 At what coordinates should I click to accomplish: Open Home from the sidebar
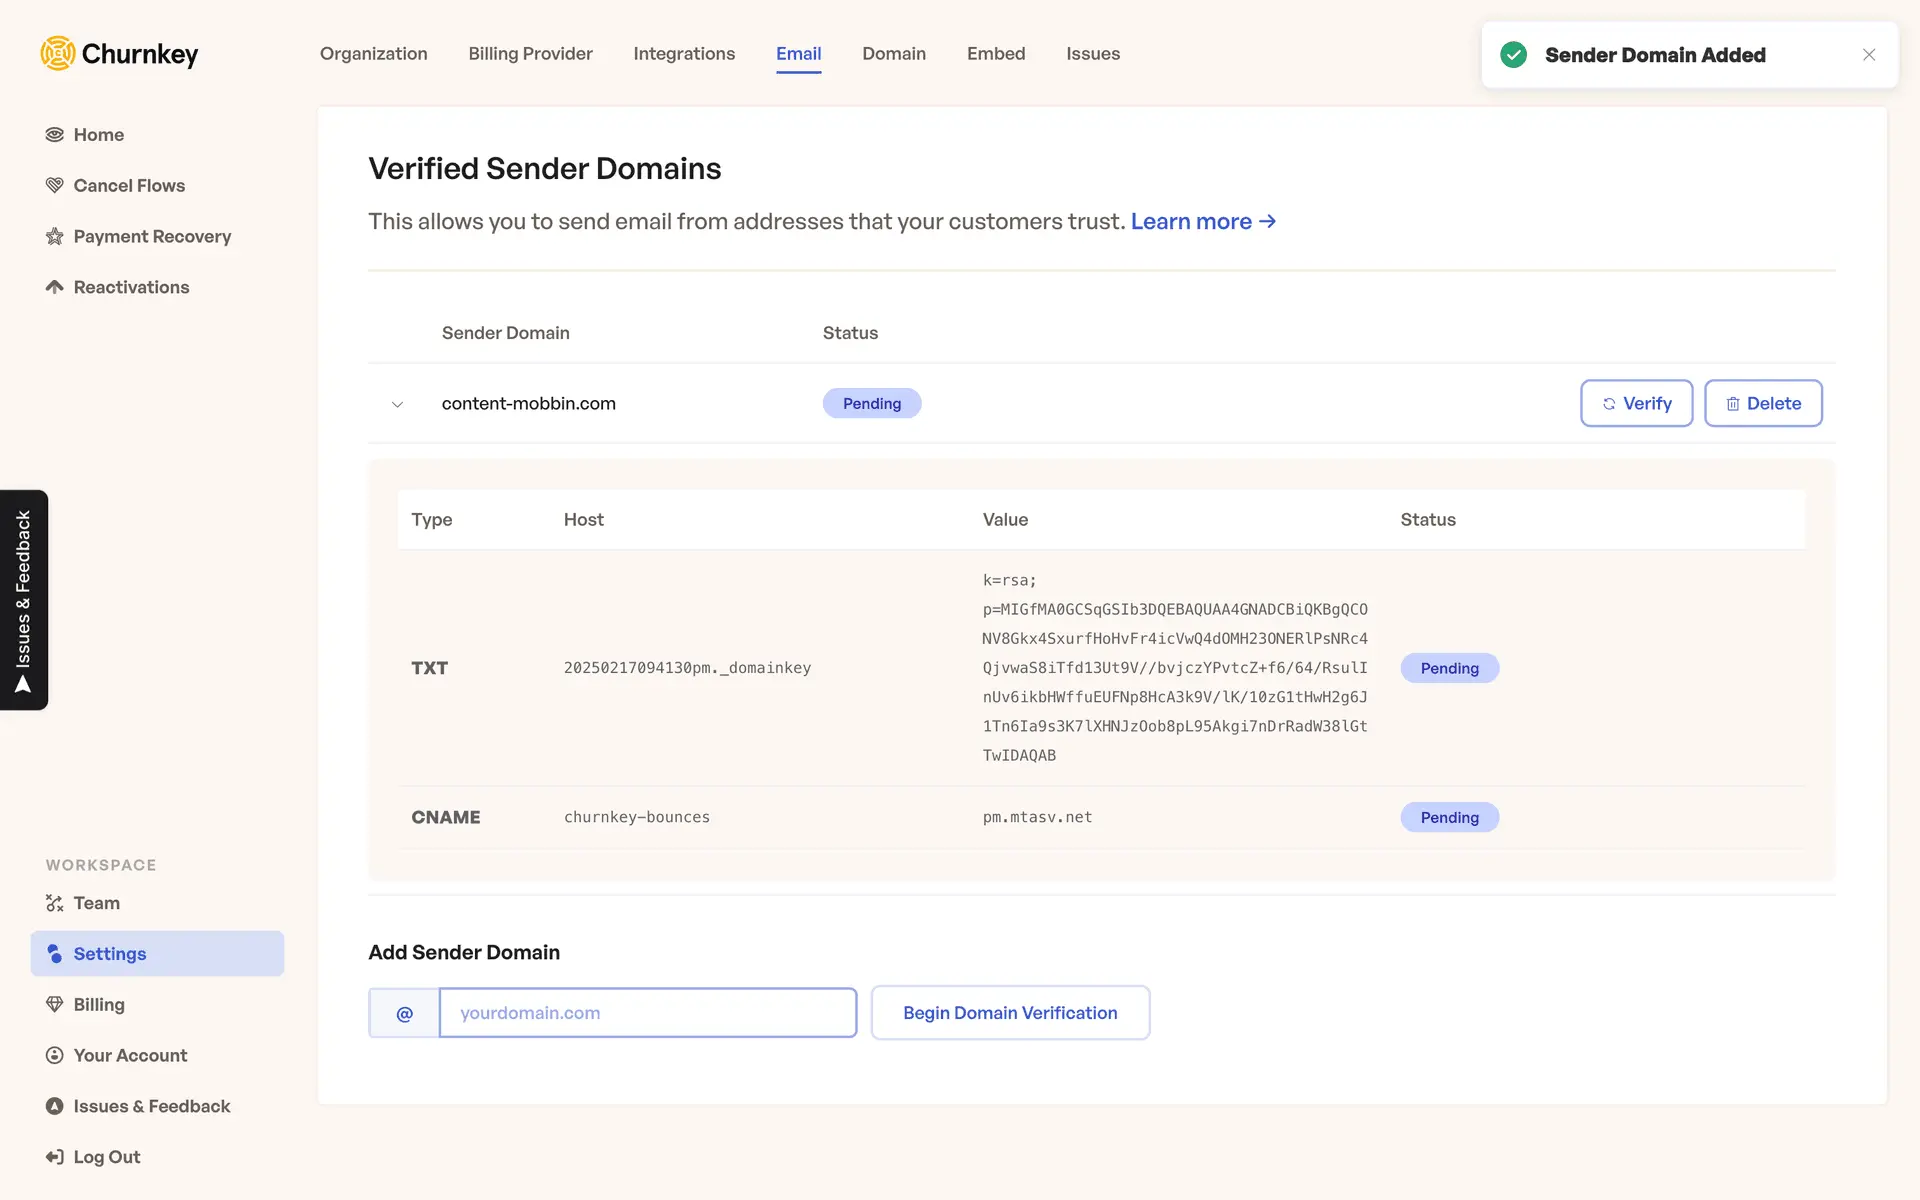pos(98,135)
